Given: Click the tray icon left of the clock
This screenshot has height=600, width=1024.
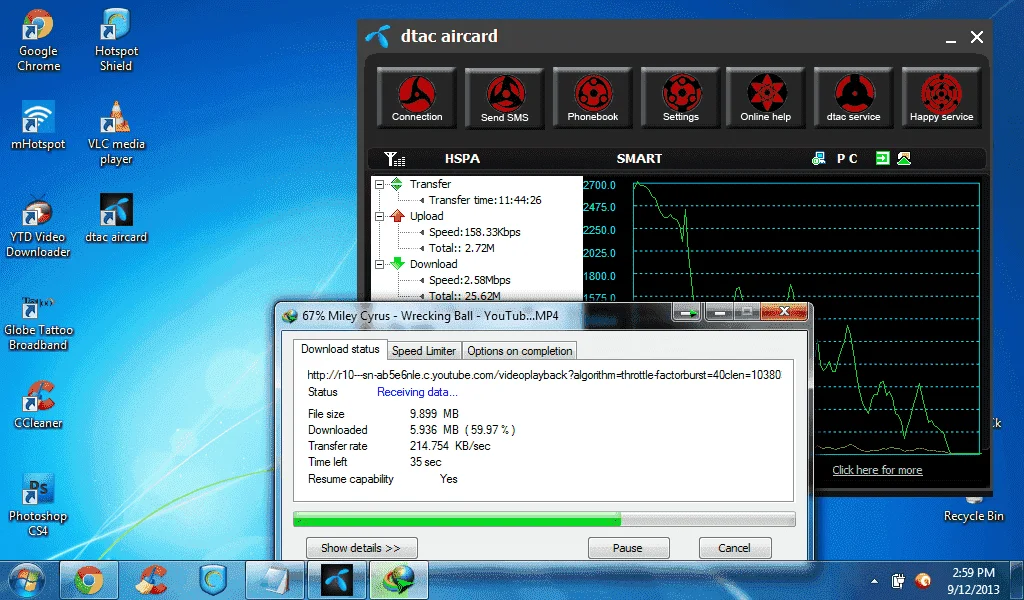Looking at the screenshot, I should (922, 580).
